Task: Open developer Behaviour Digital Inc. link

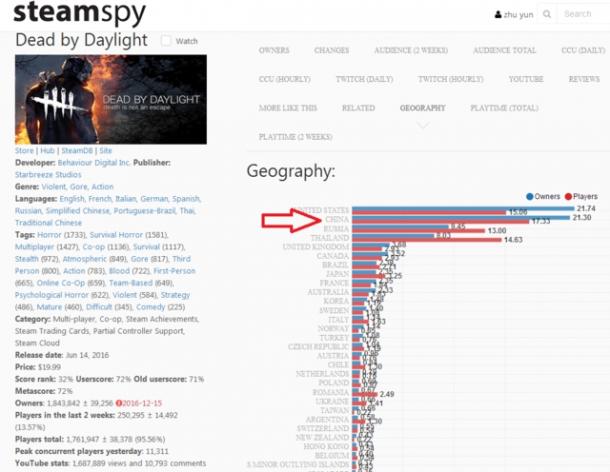Action: (94, 163)
